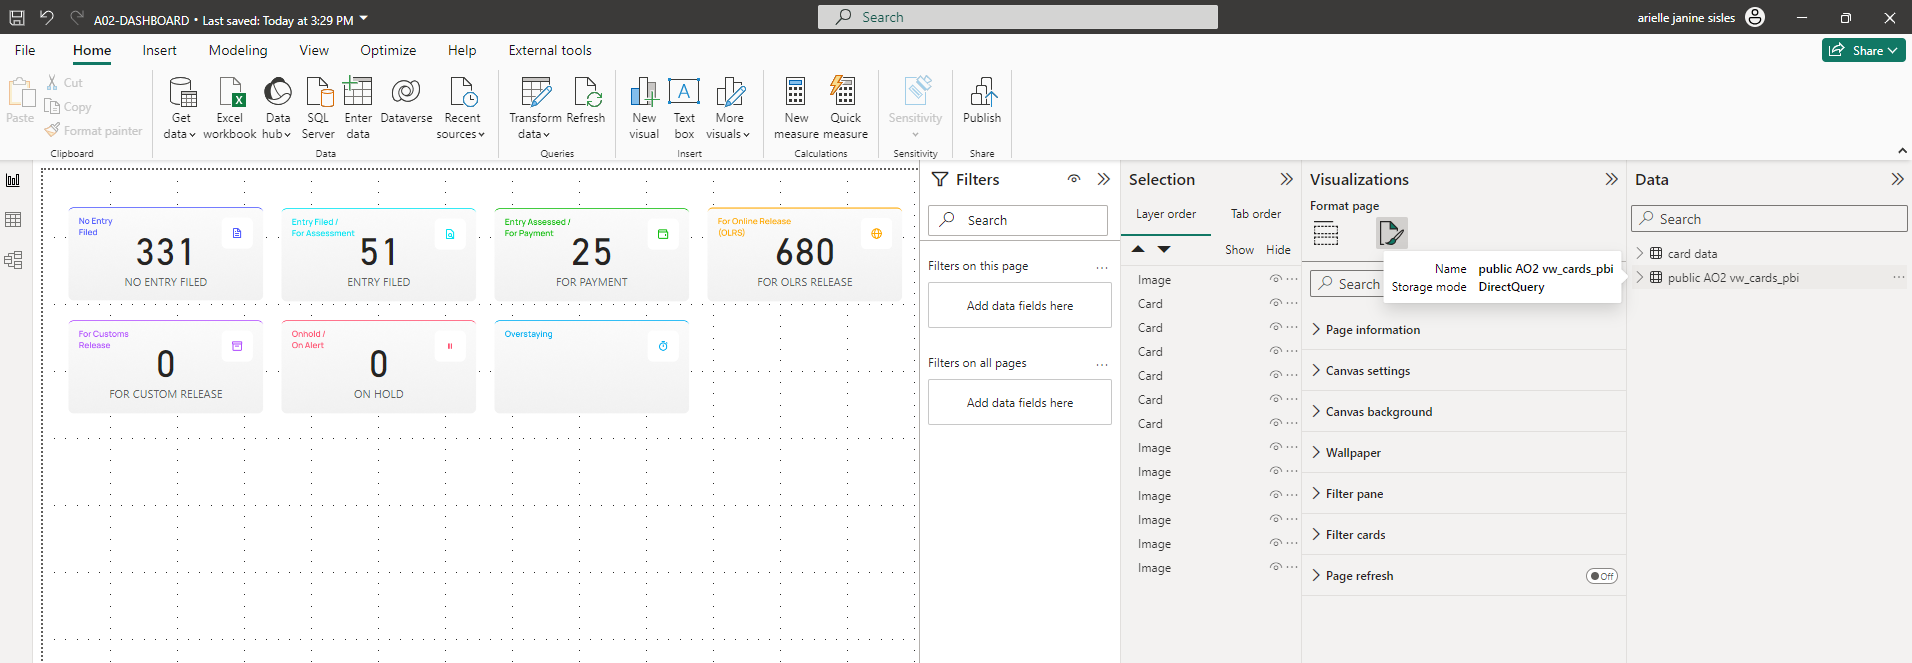This screenshot has height=663, width=1912.
Task: Insert a New visual
Action: point(644,108)
